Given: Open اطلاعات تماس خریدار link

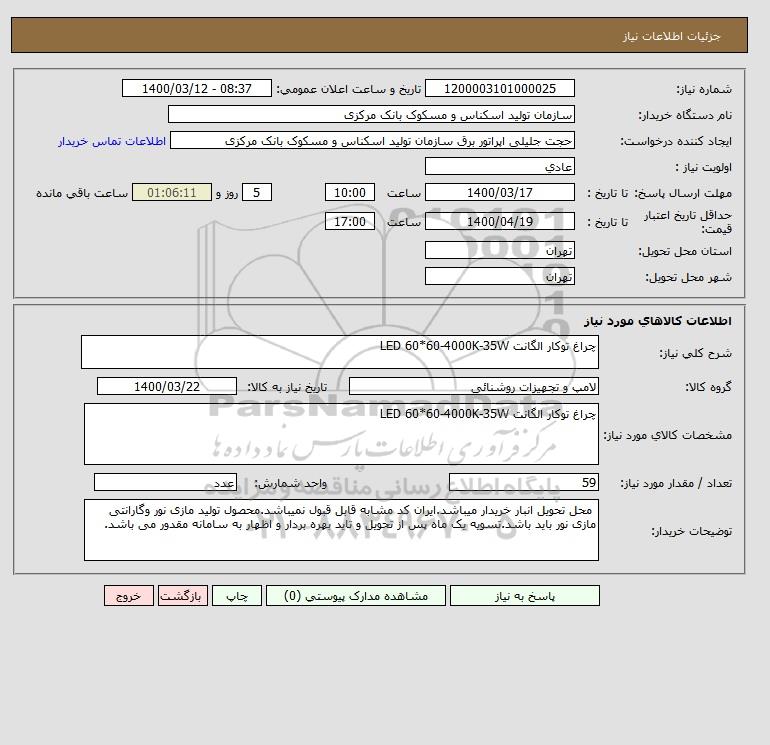Looking at the screenshot, I should tap(112, 141).
